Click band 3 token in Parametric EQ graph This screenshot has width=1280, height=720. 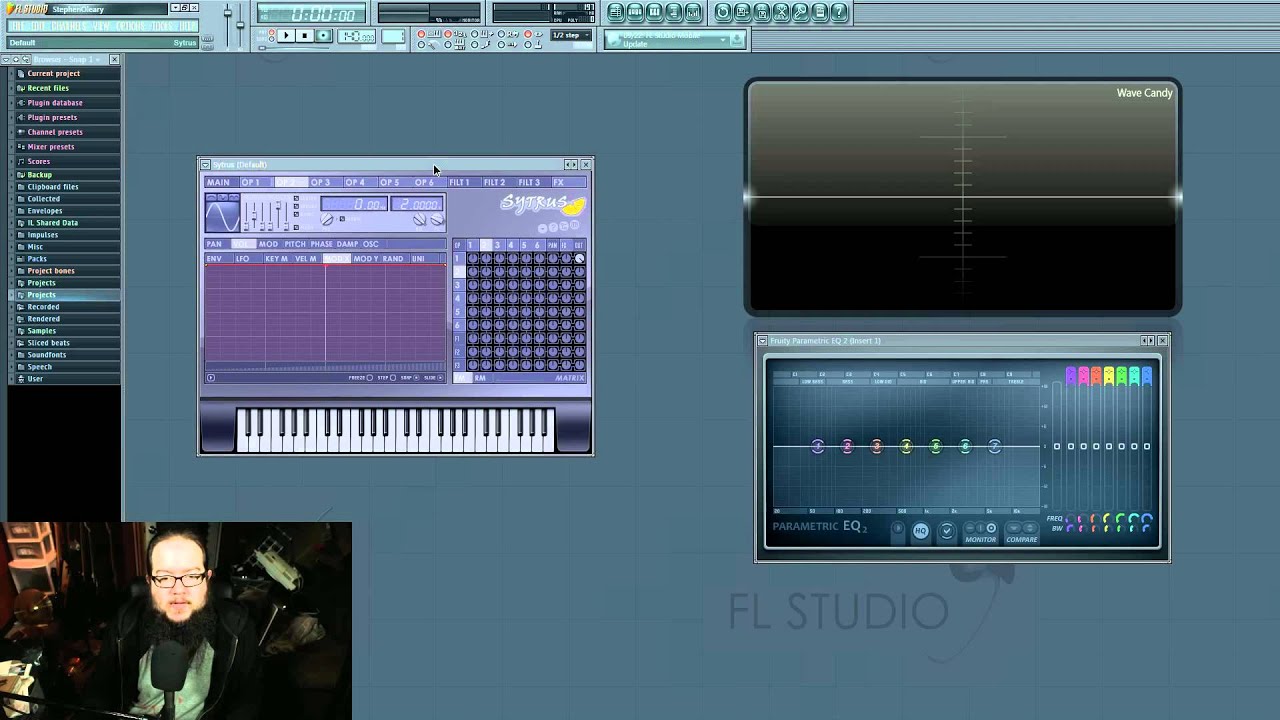[x=877, y=447]
